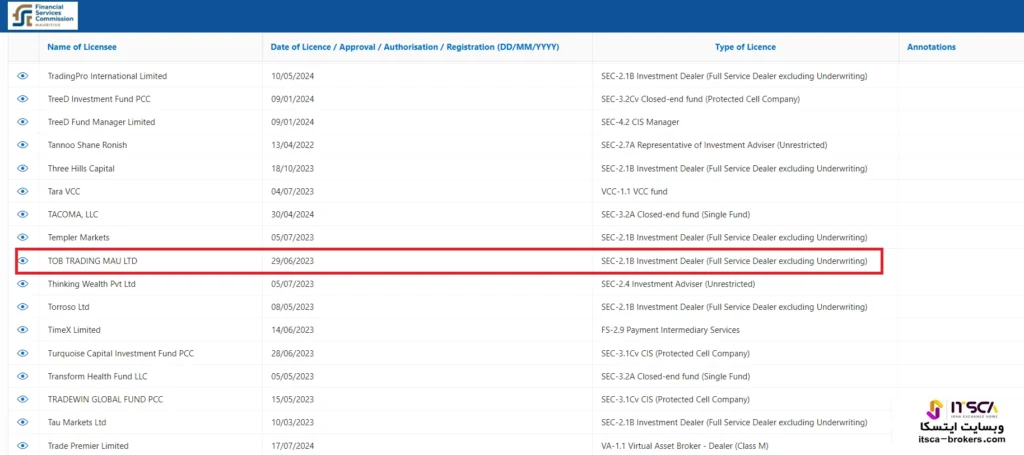Screen dimensions: 1024x455
Task: Select Thinking Wealth Pvt Ltd name
Action: coord(91,284)
